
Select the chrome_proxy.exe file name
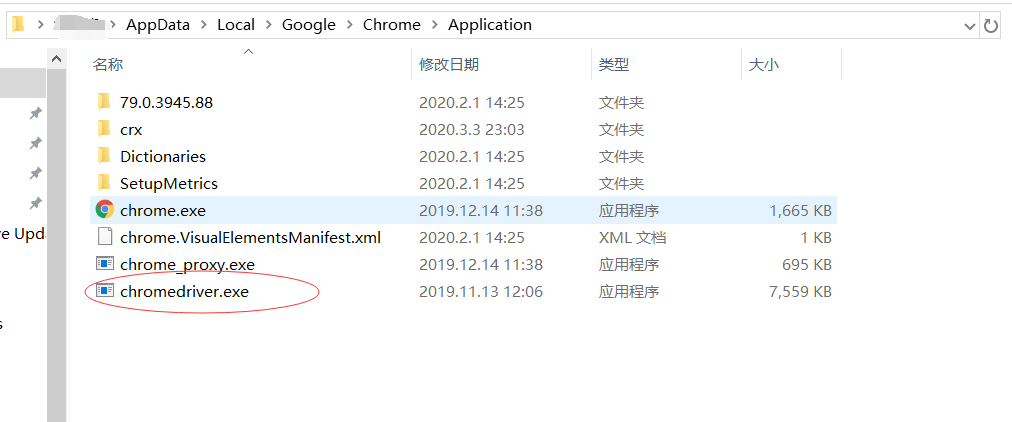[187, 265]
